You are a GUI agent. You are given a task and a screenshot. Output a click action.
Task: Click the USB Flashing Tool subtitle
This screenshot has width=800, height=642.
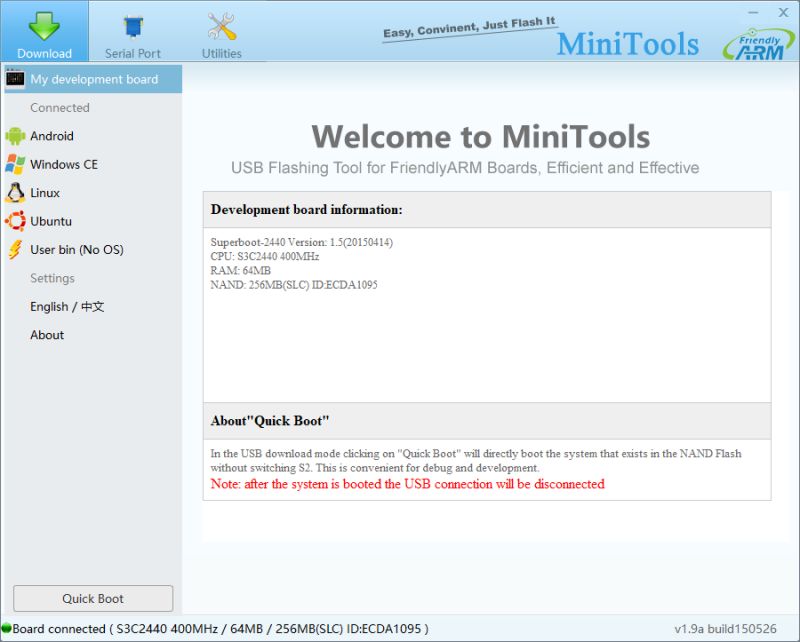coord(465,168)
